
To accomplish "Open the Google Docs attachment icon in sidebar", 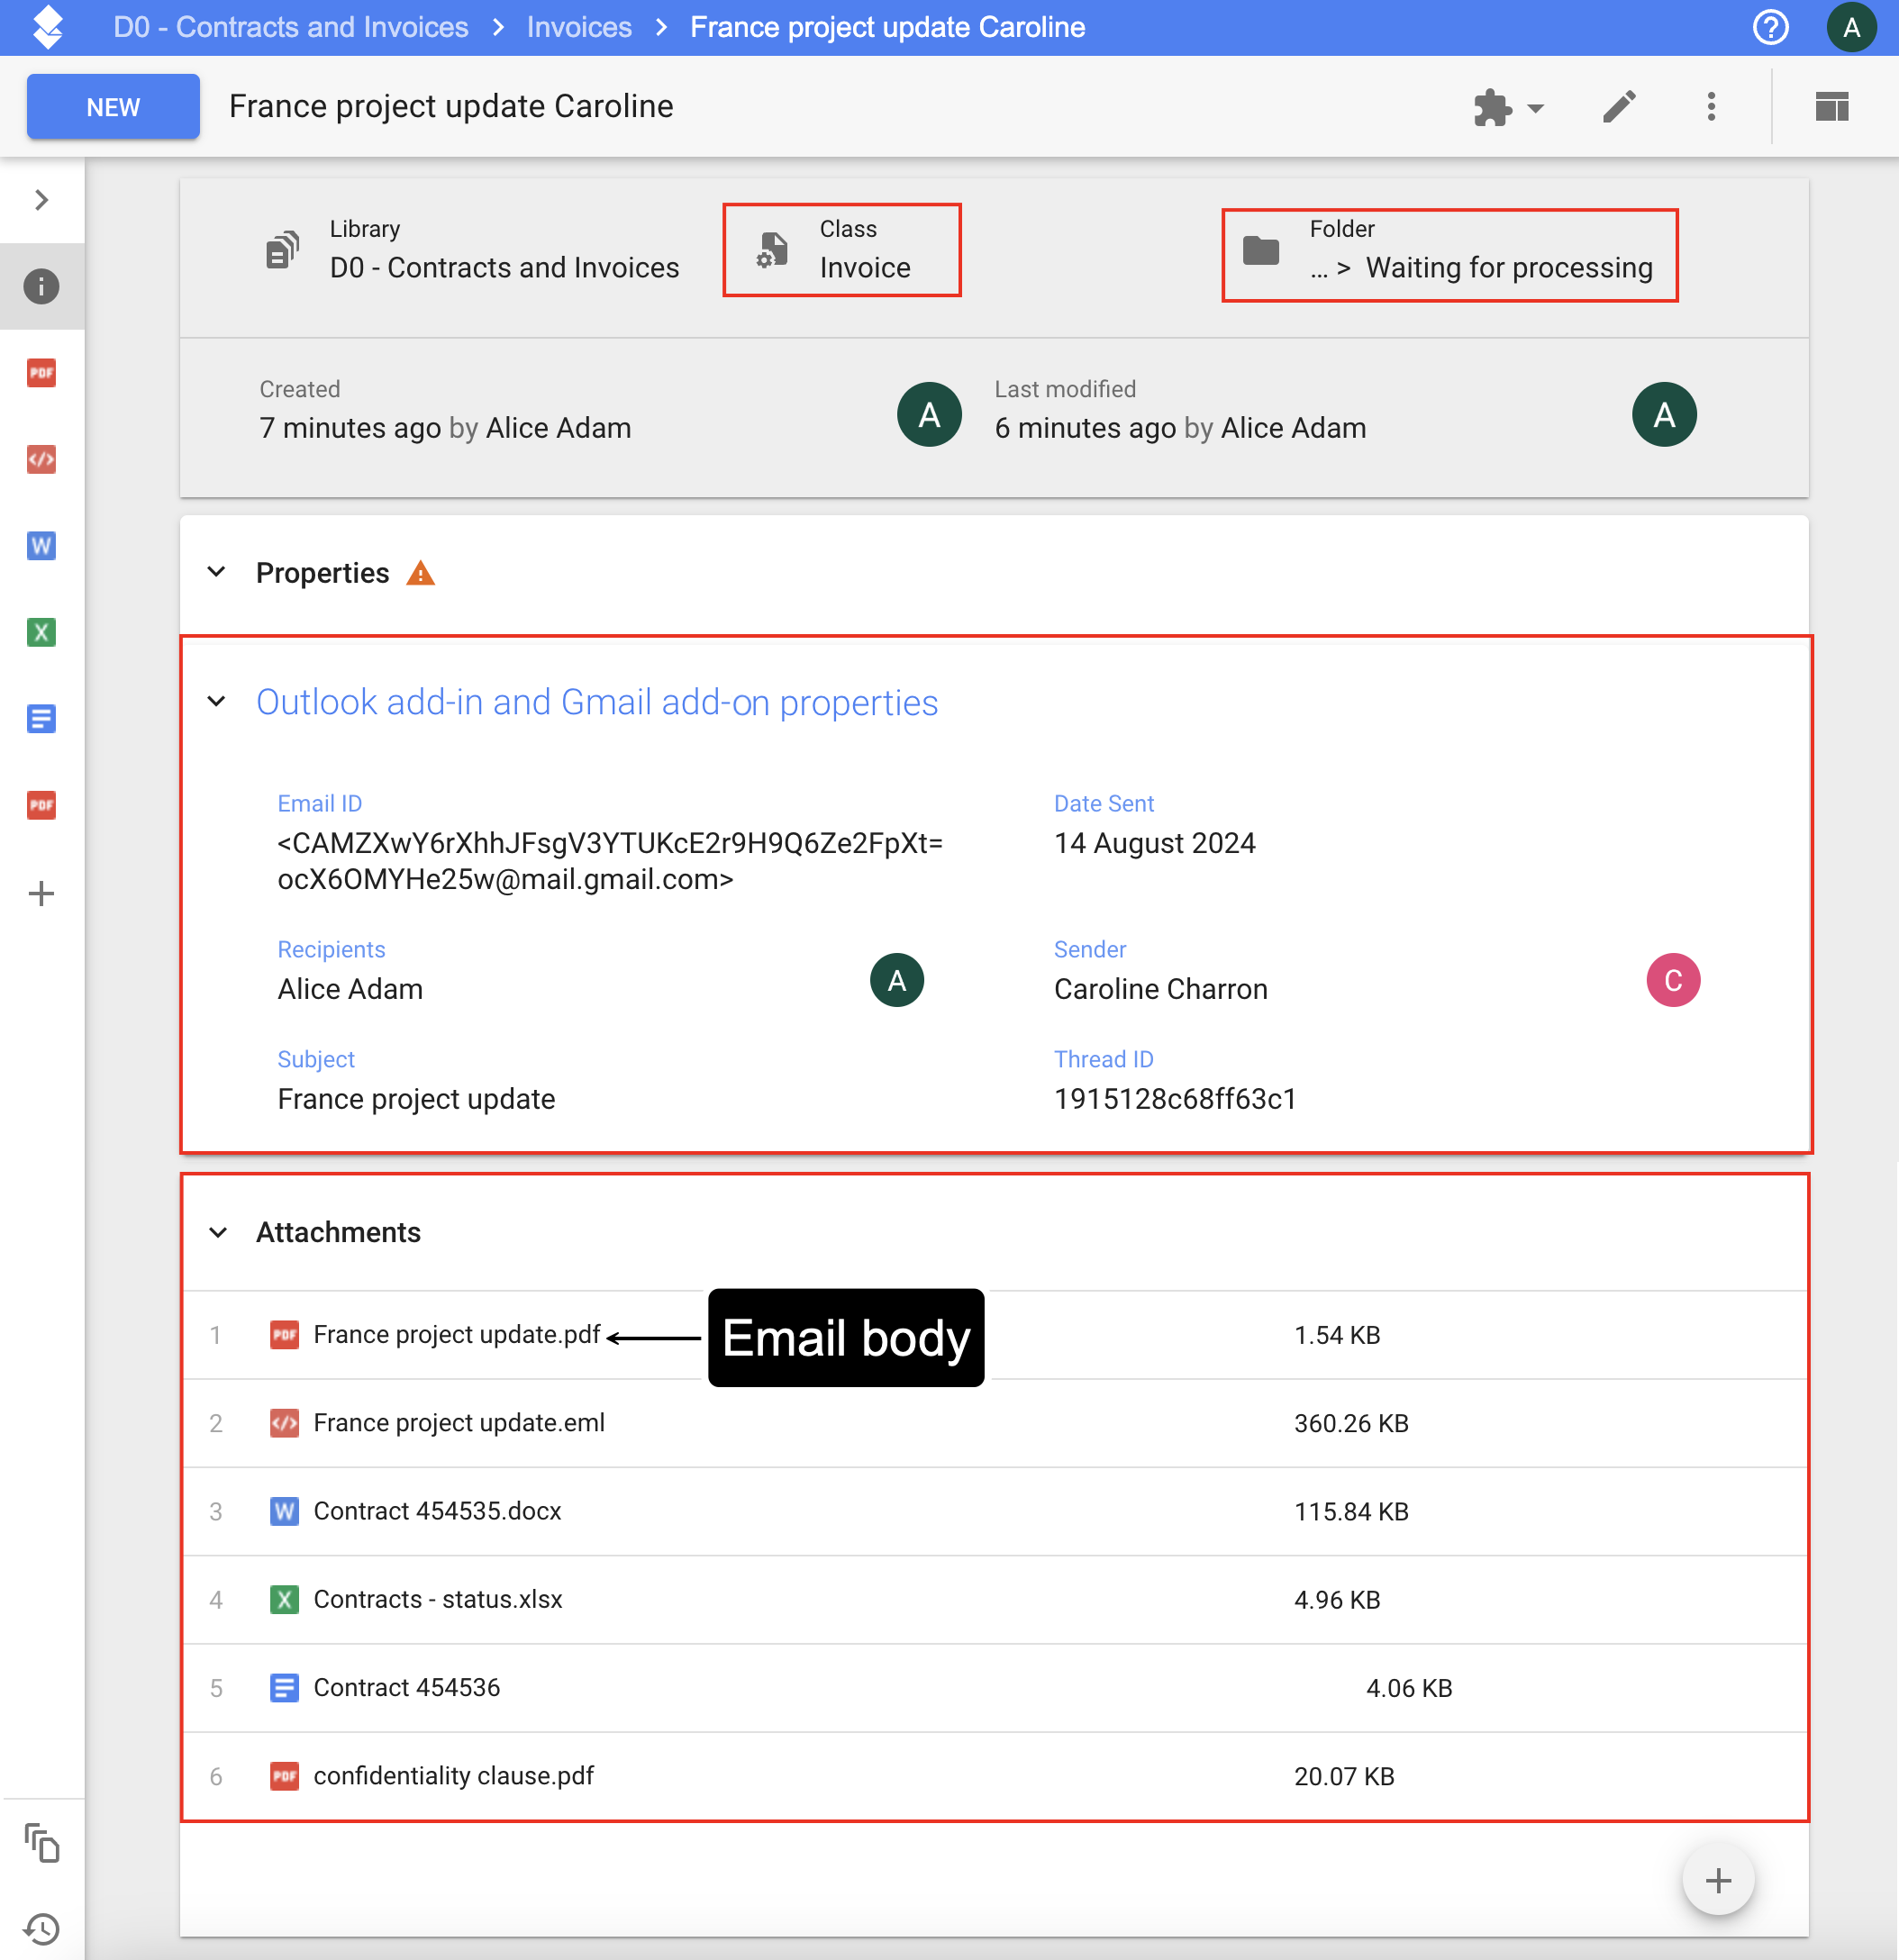I will (x=41, y=719).
